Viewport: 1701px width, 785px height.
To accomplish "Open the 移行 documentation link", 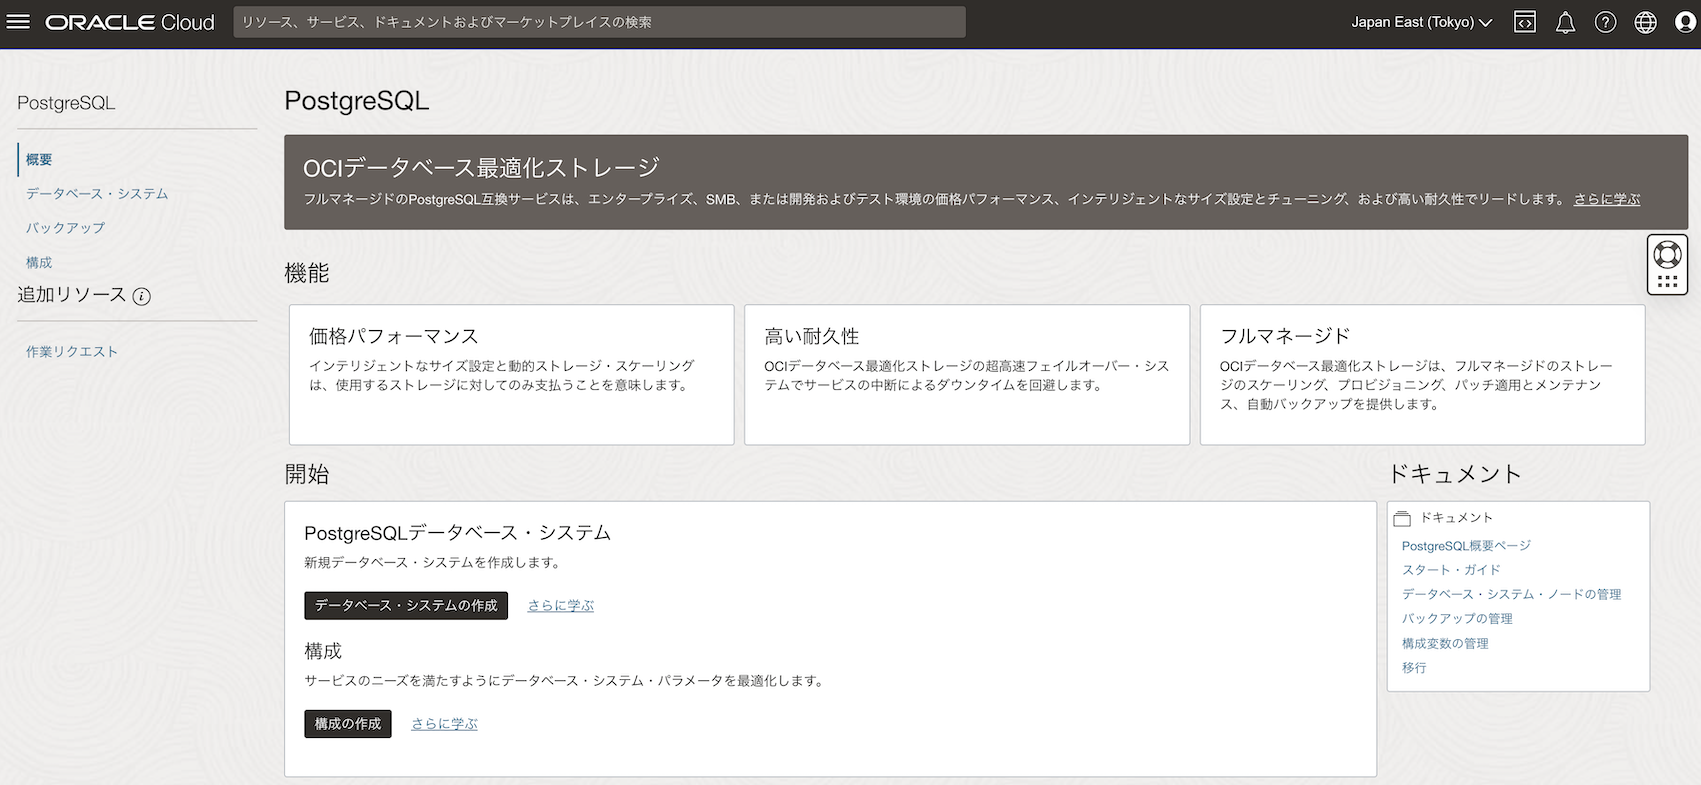I will (x=1414, y=668).
